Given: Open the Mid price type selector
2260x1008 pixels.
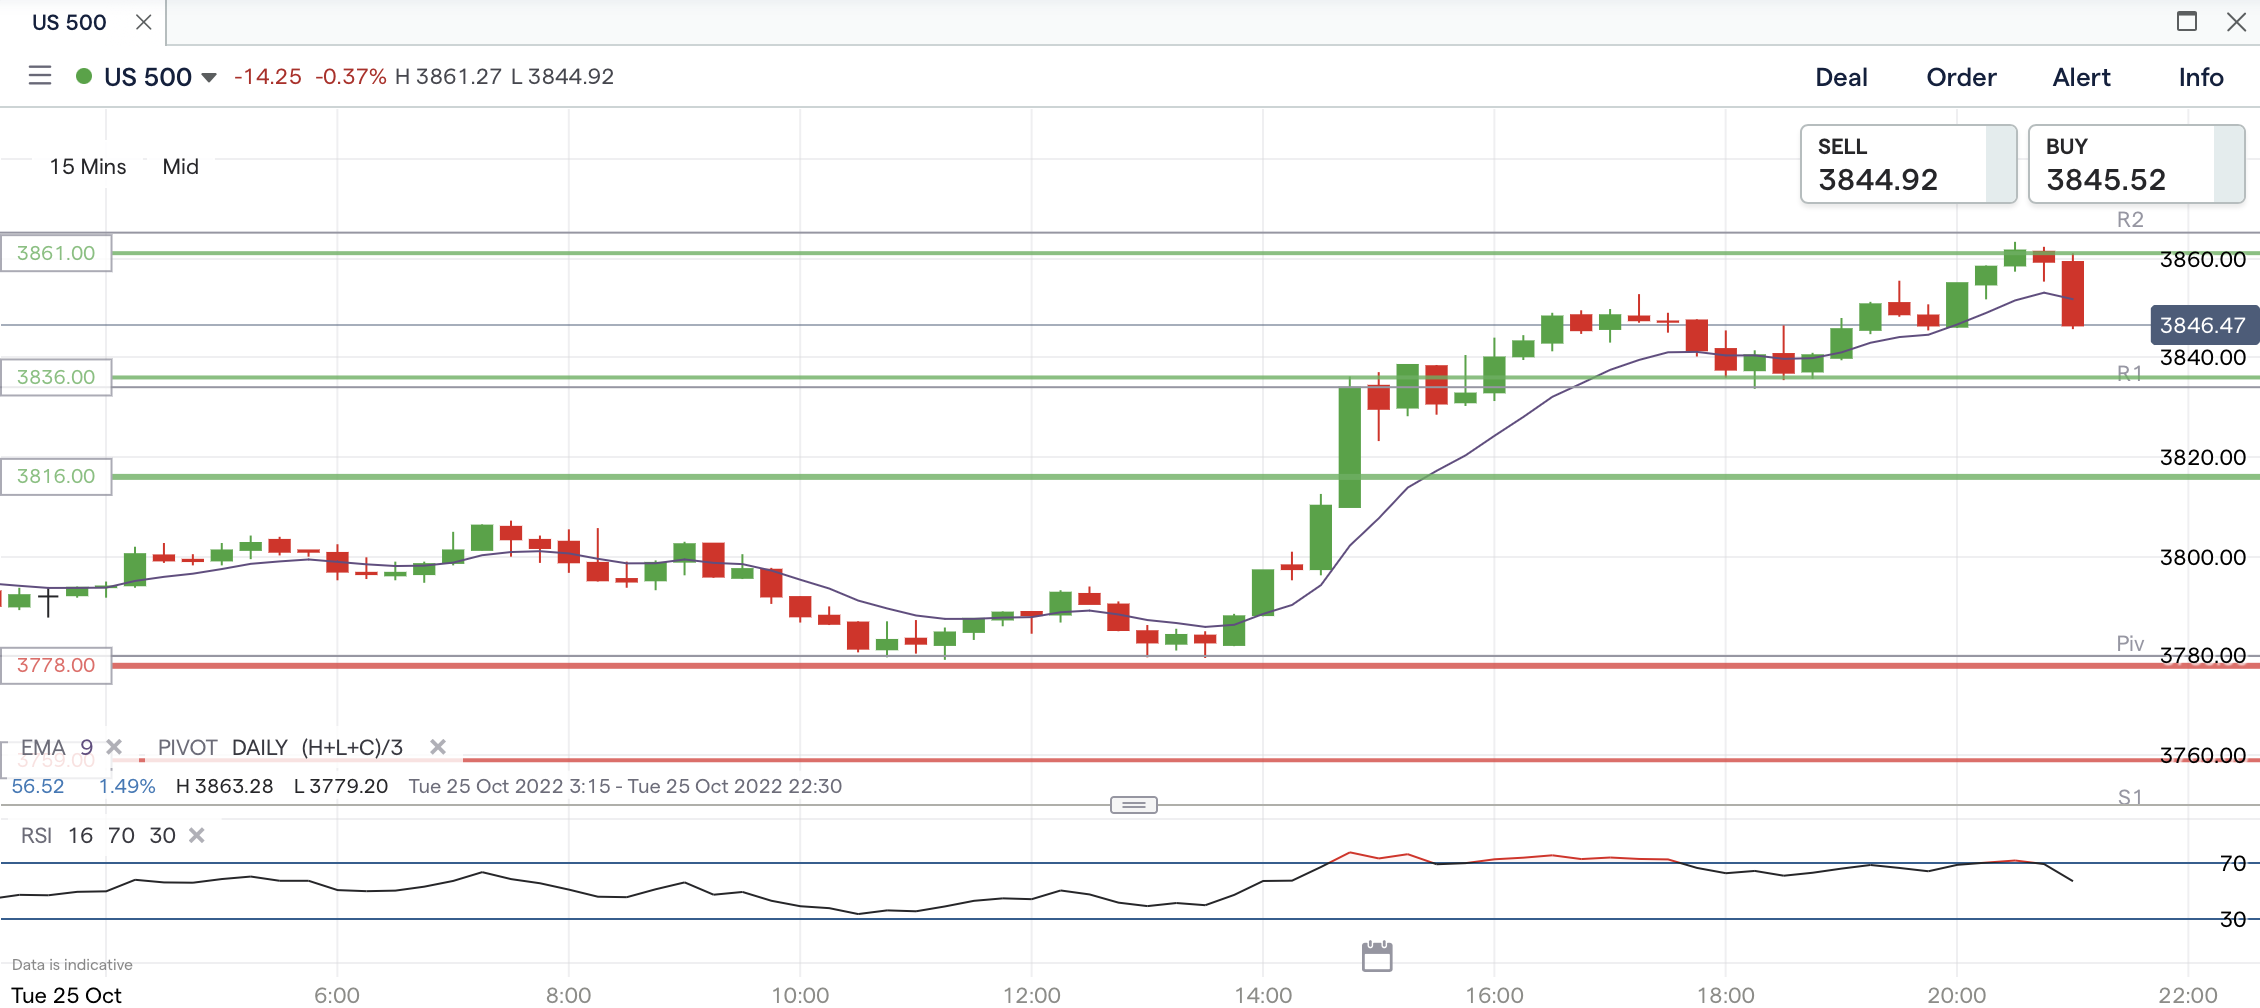Looking at the screenshot, I should tap(181, 167).
